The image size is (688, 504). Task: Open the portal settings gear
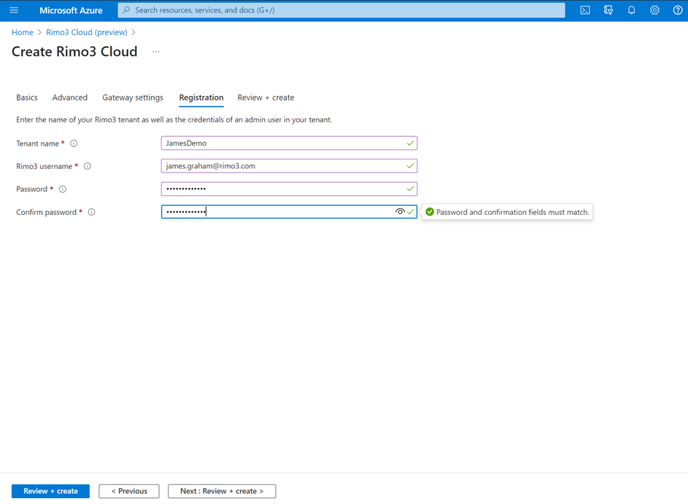click(x=655, y=10)
